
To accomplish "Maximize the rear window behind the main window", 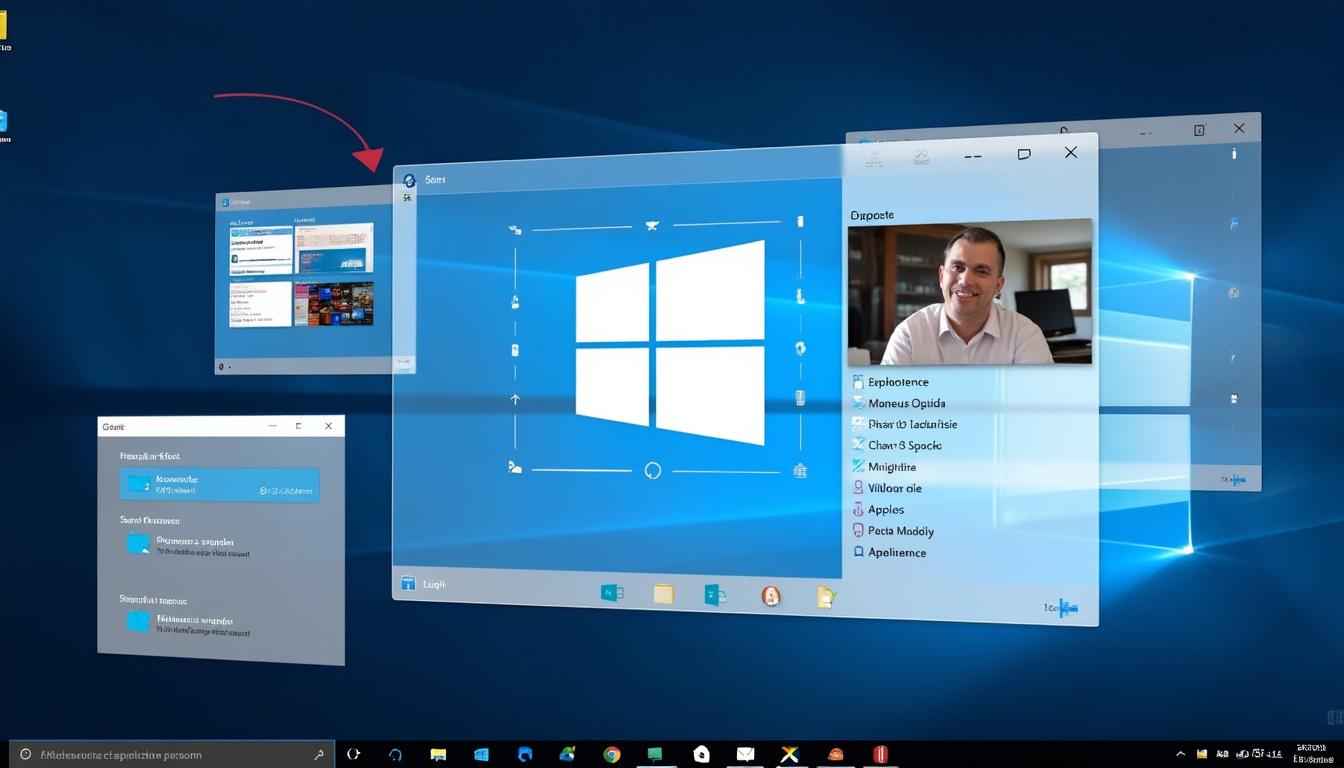I will (x=1199, y=130).
